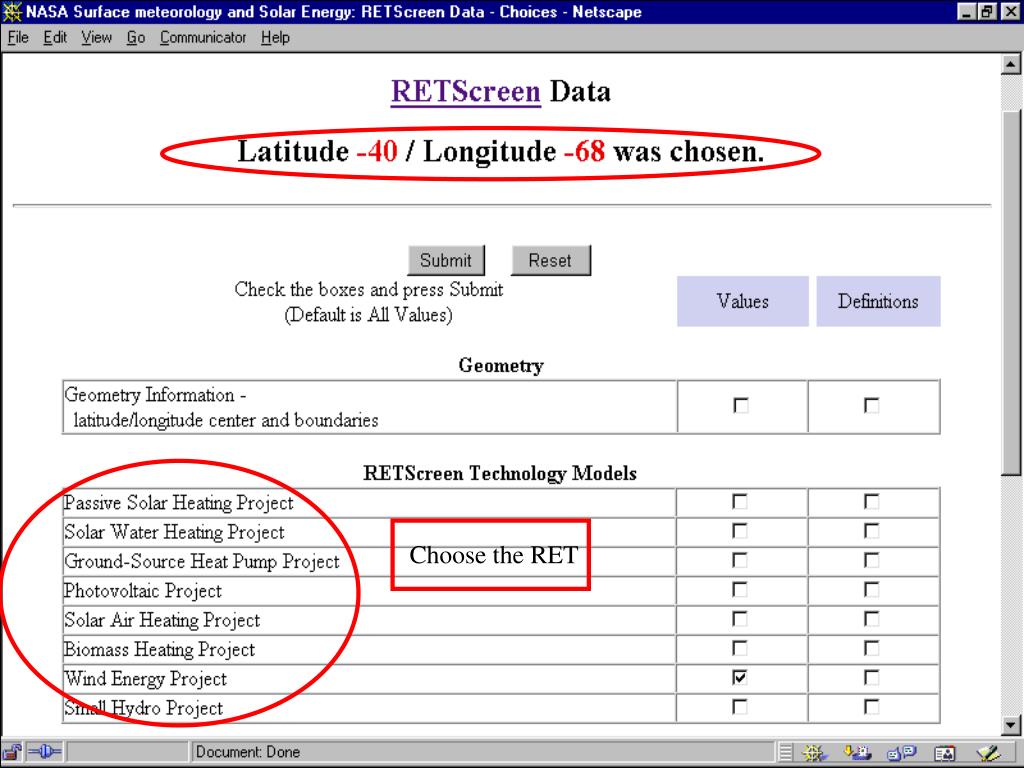
Task: Click 'Wind Energy Project' row label
Action: tap(146, 679)
